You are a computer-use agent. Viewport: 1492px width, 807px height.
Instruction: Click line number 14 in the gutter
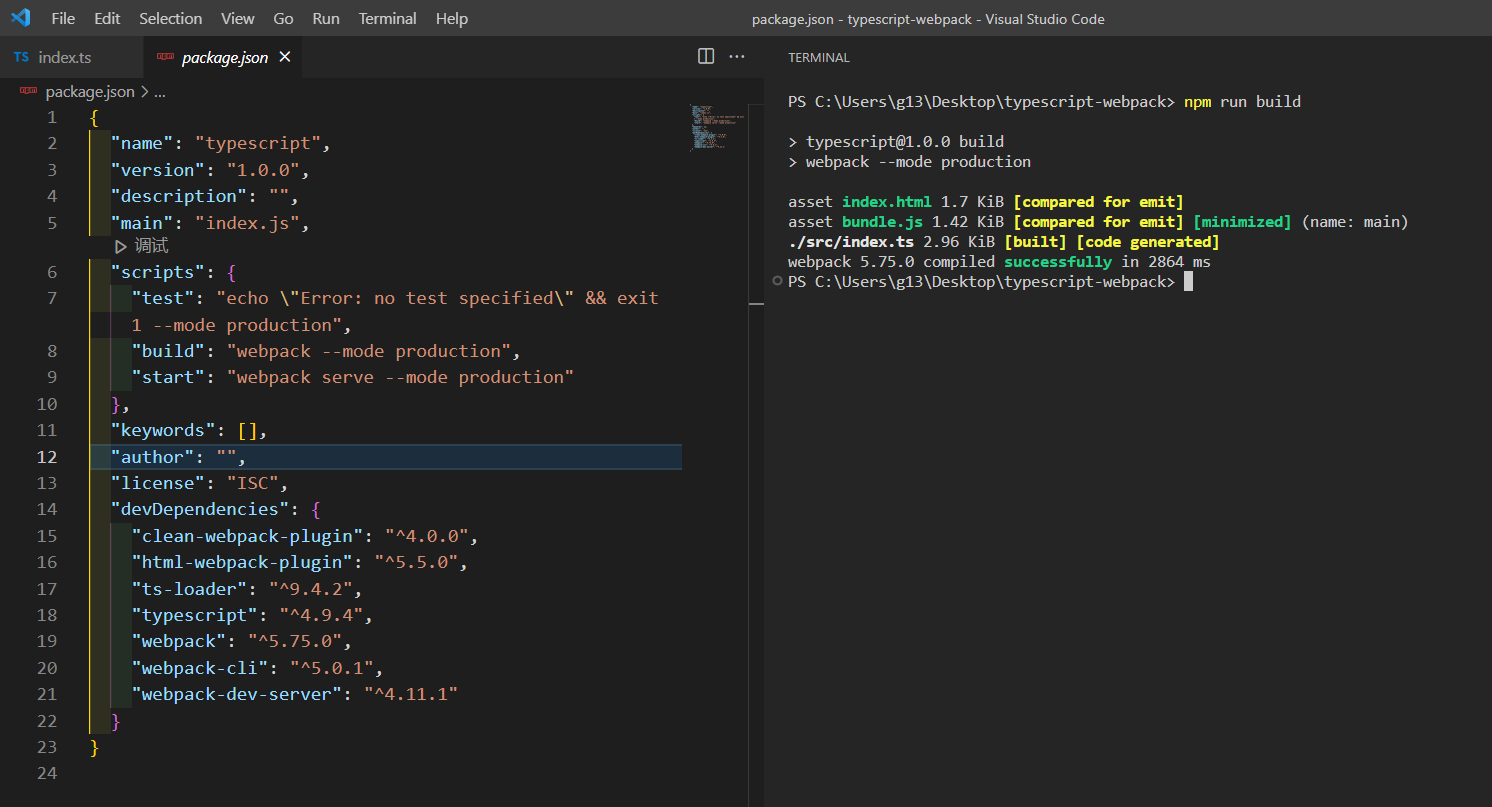[47, 509]
